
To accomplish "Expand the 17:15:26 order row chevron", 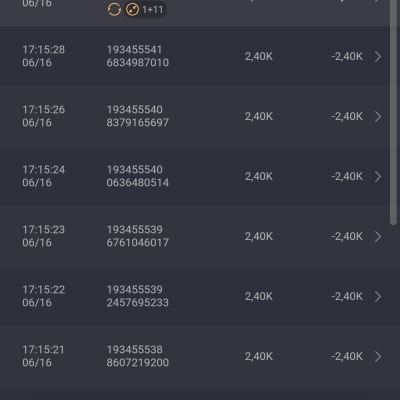I will (378, 117).
